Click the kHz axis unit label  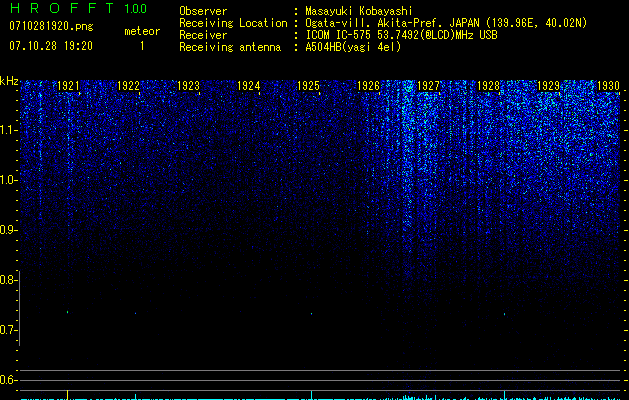[9, 81]
